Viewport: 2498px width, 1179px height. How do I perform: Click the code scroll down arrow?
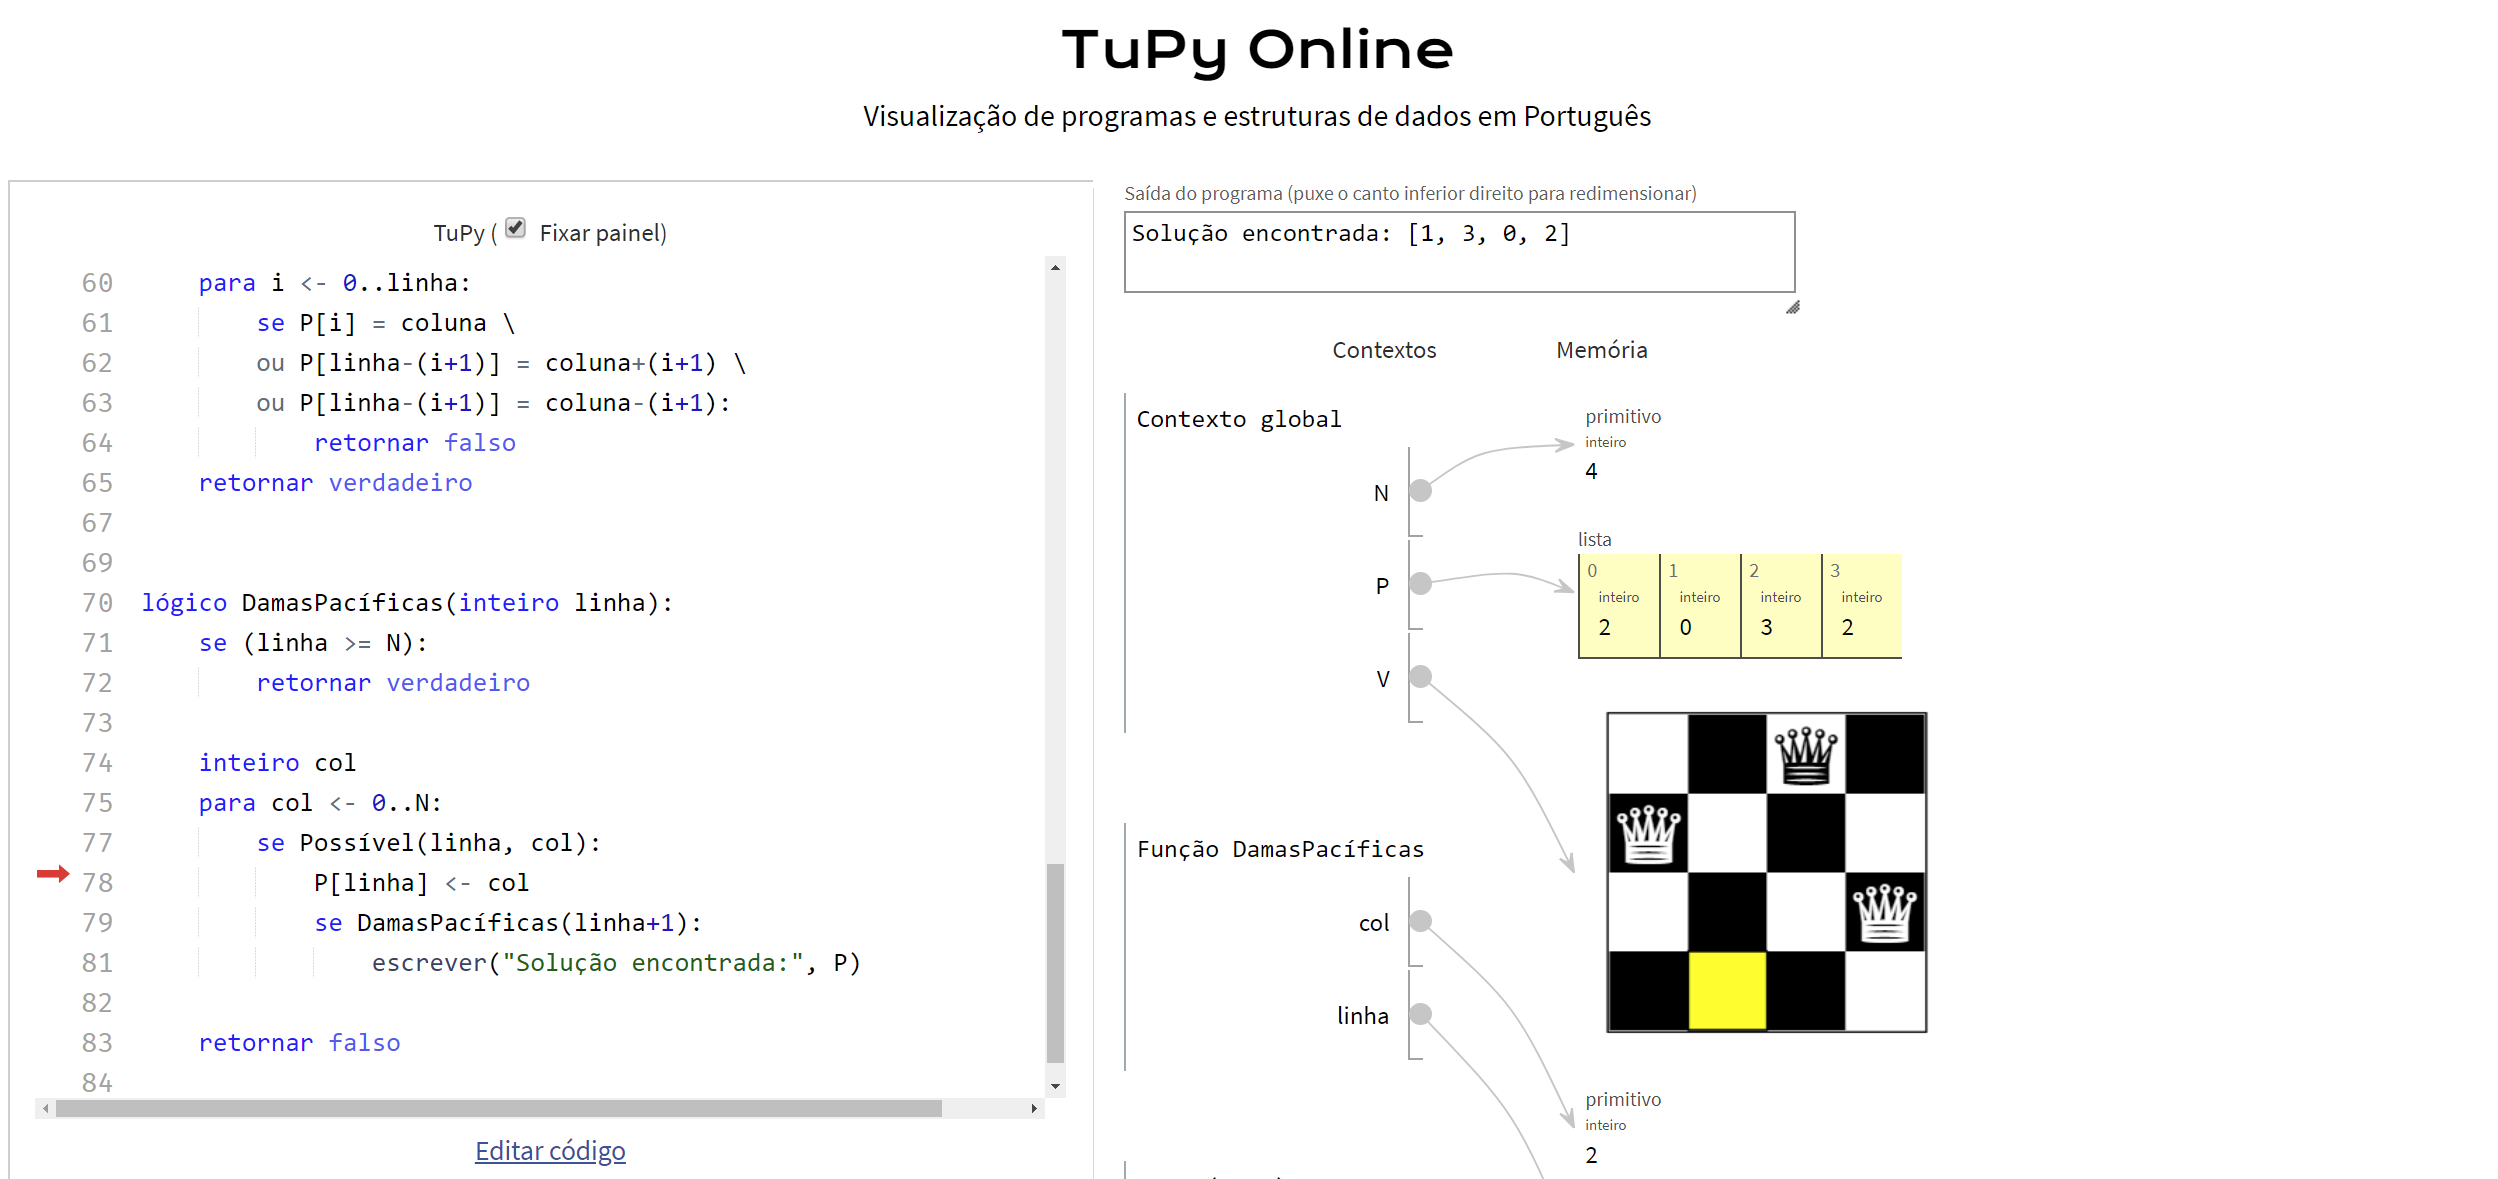pyautogui.click(x=1055, y=1086)
